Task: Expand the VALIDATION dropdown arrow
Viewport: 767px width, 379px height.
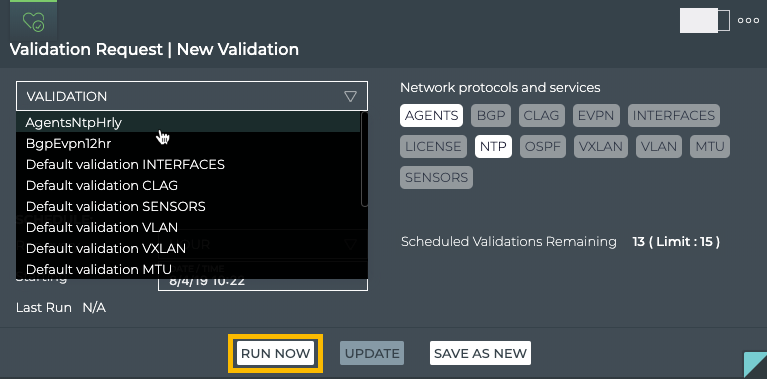Action: 350,96
